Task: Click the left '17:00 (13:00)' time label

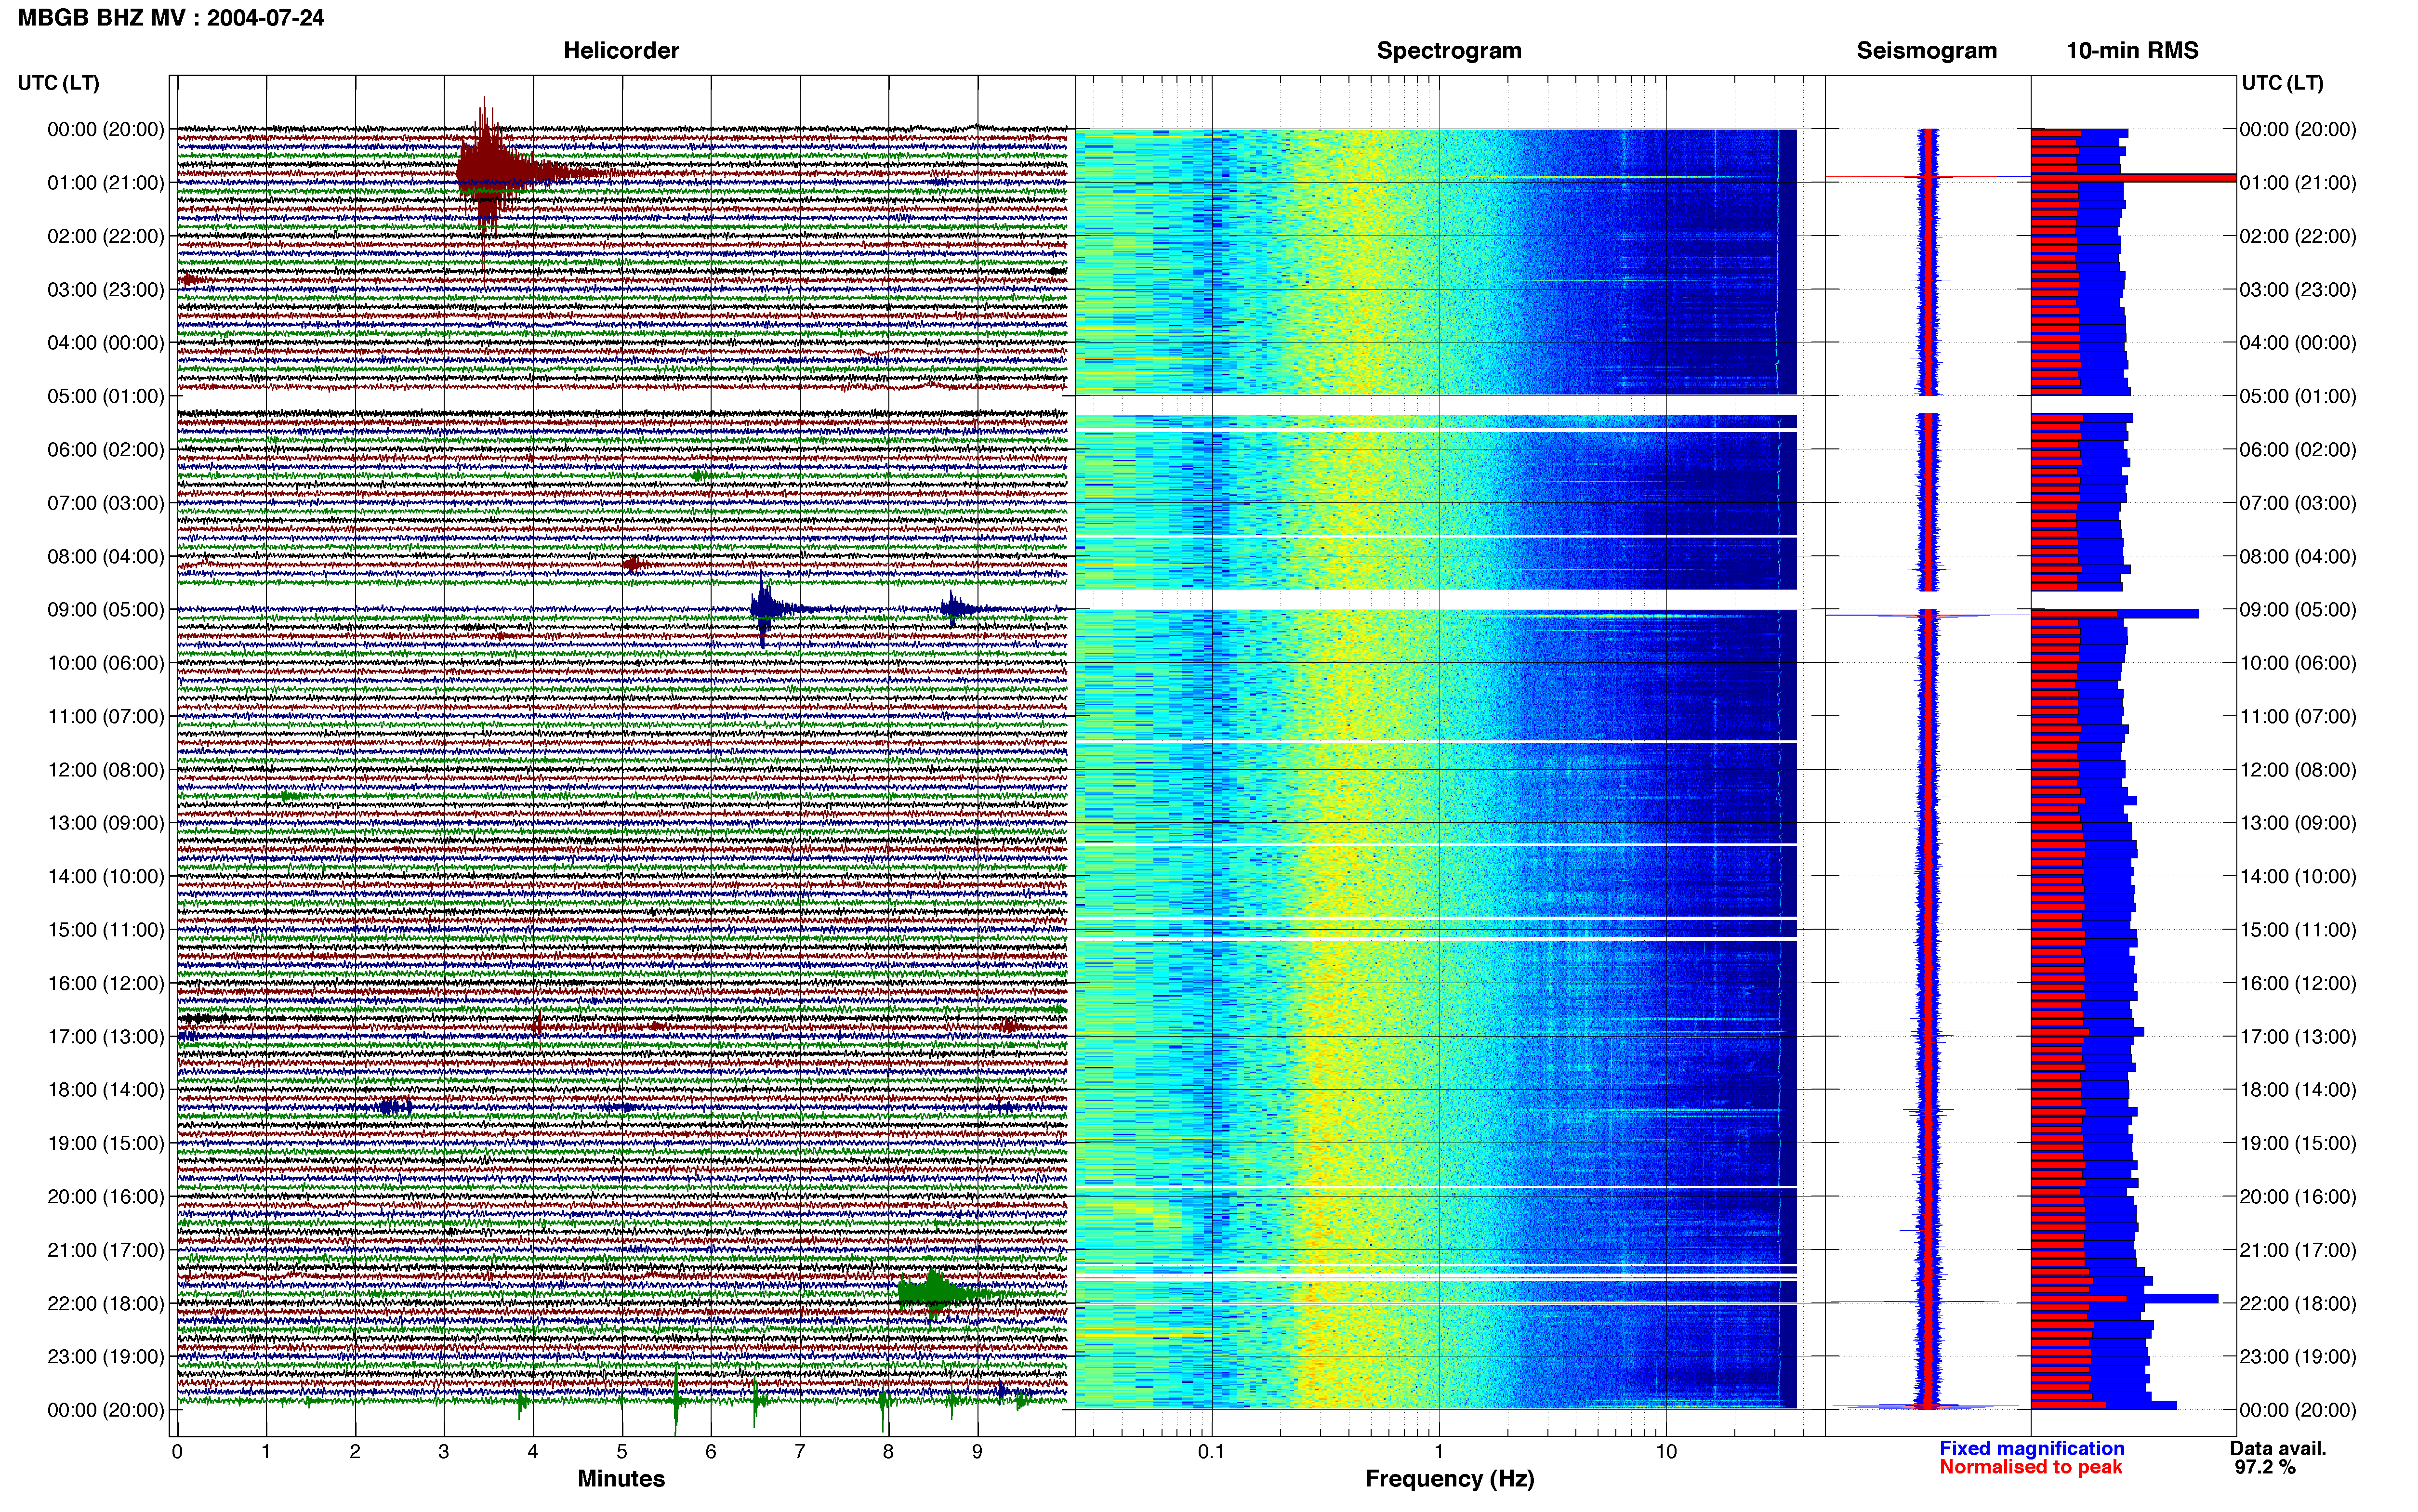Action: (x=105, y=1036)
